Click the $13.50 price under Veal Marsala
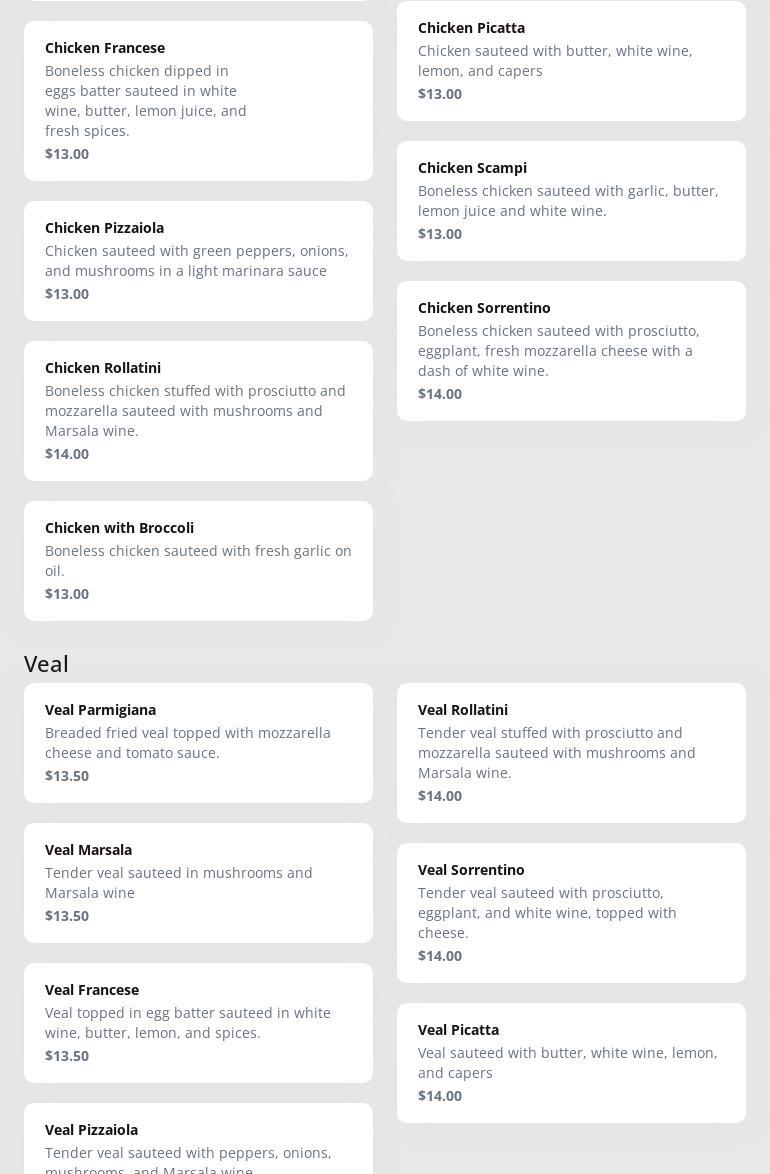This screenshot has width=770, height=1174. tap(67, 916)
